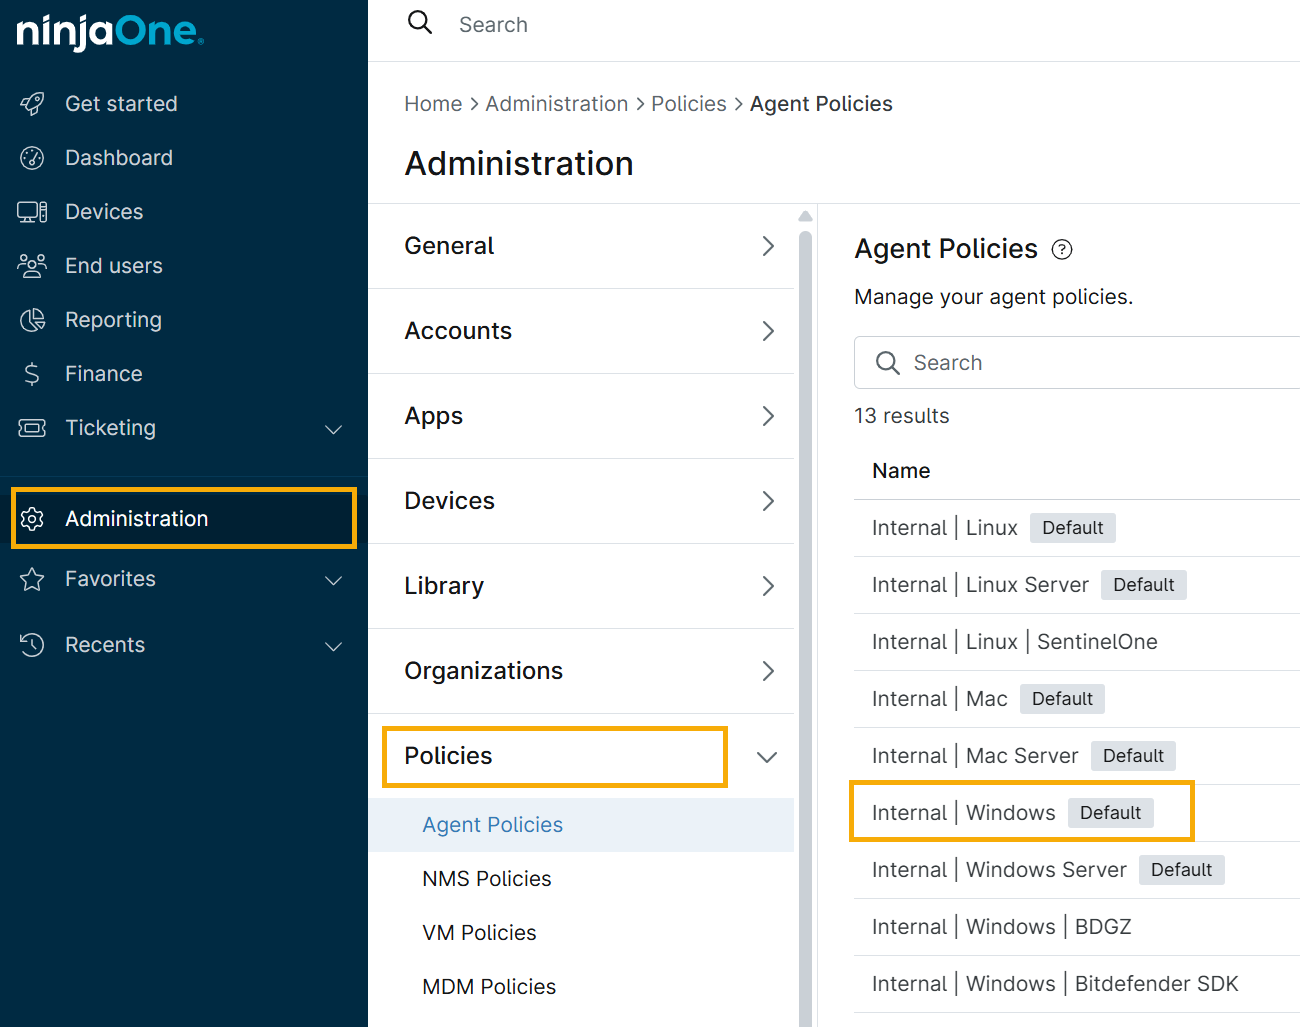Open Reporting via the pie chart icon

coord(32,320)
